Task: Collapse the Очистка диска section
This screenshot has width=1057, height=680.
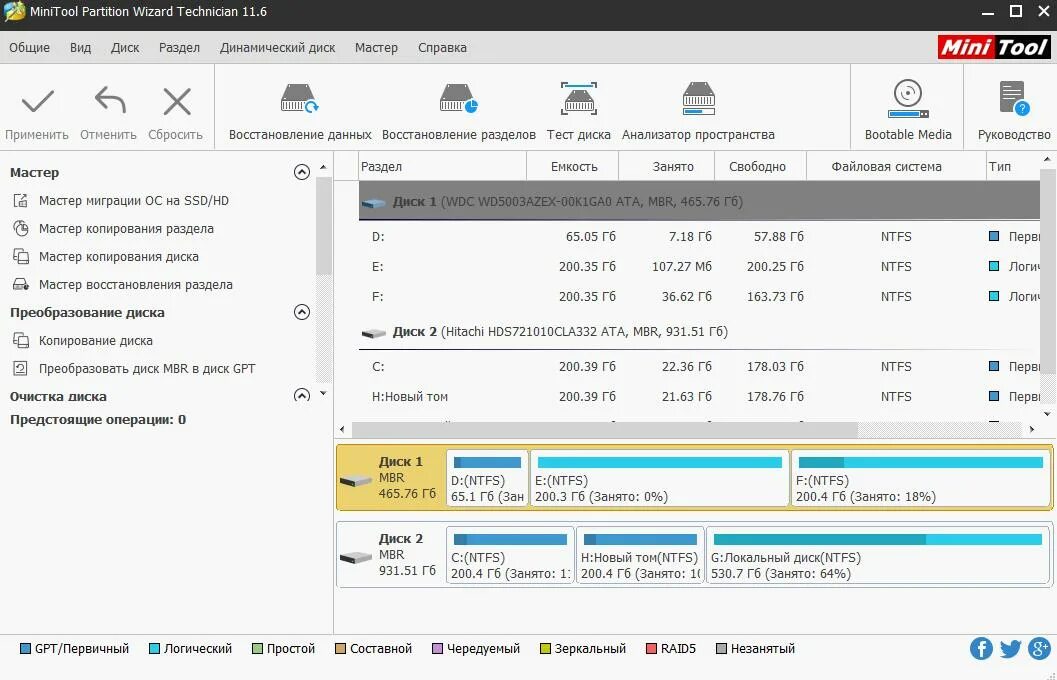Action: click(302, 396)
